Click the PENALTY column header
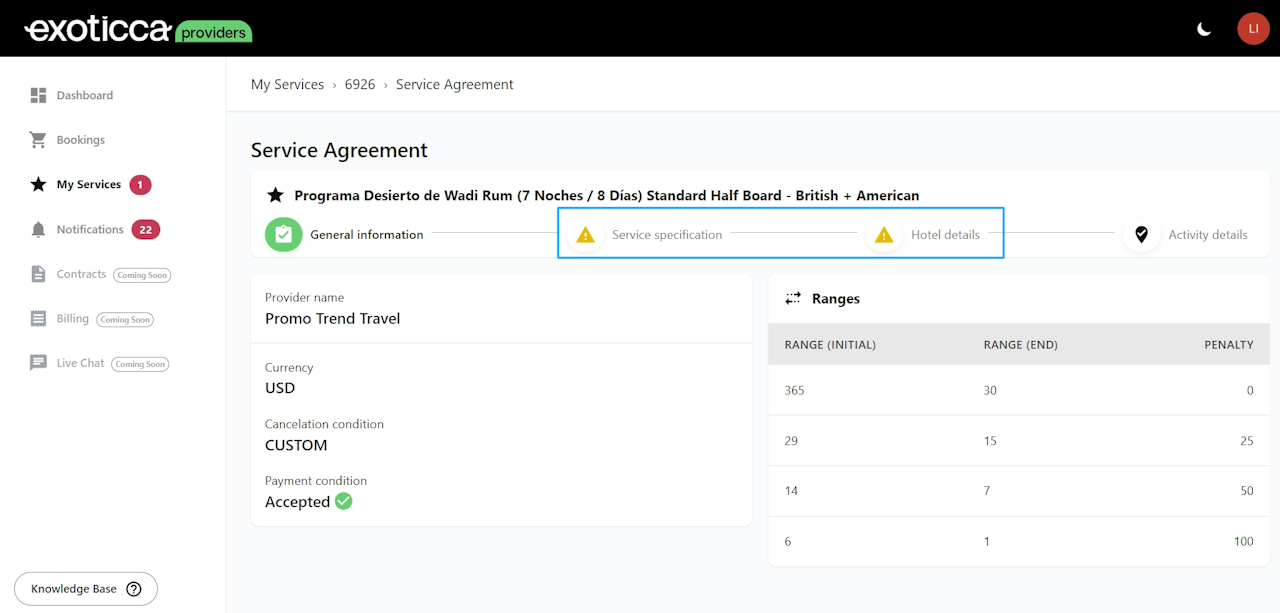The image size is (1280, 613). pyautogui.click(x=1229, y=345)
